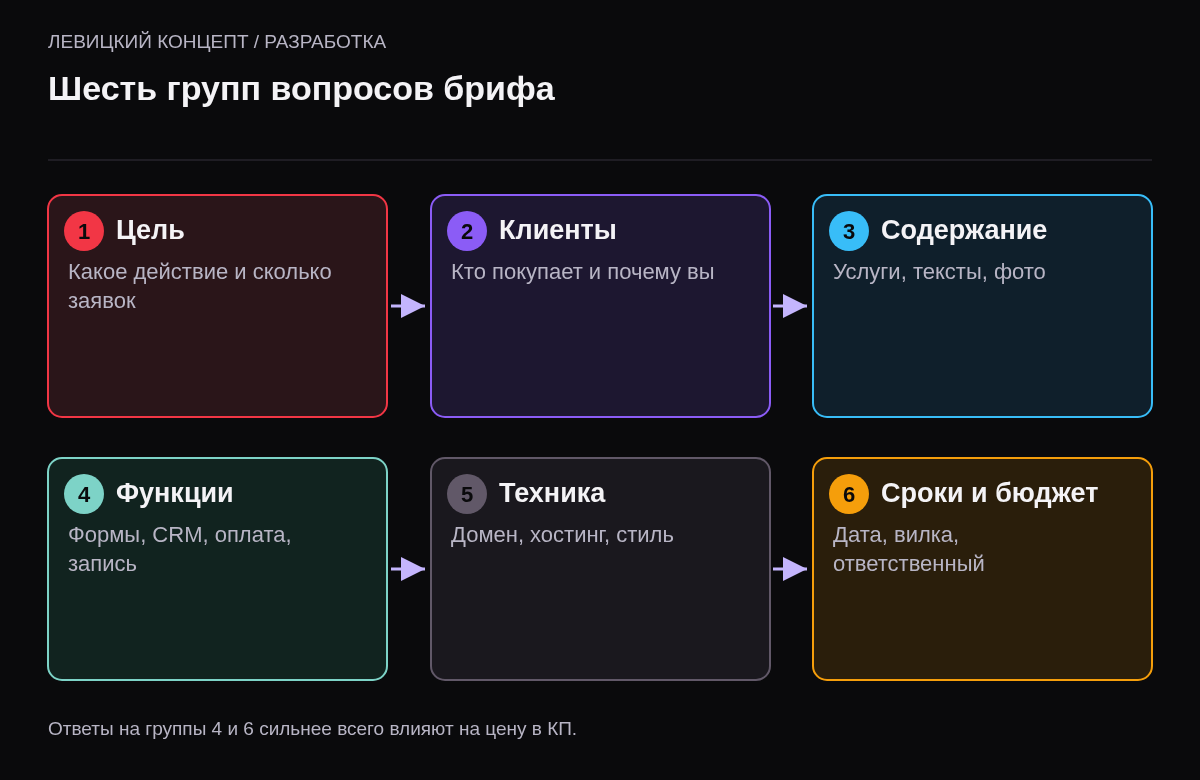The image size is (1200, 780).
Task: Click the orange number 6 badge
Action: pyautogui.click(x=849, y=494)
